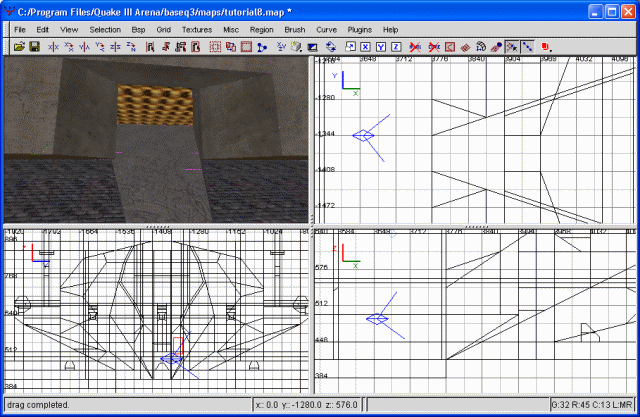Click the Patch Bend mode icon

pos(481,47)
